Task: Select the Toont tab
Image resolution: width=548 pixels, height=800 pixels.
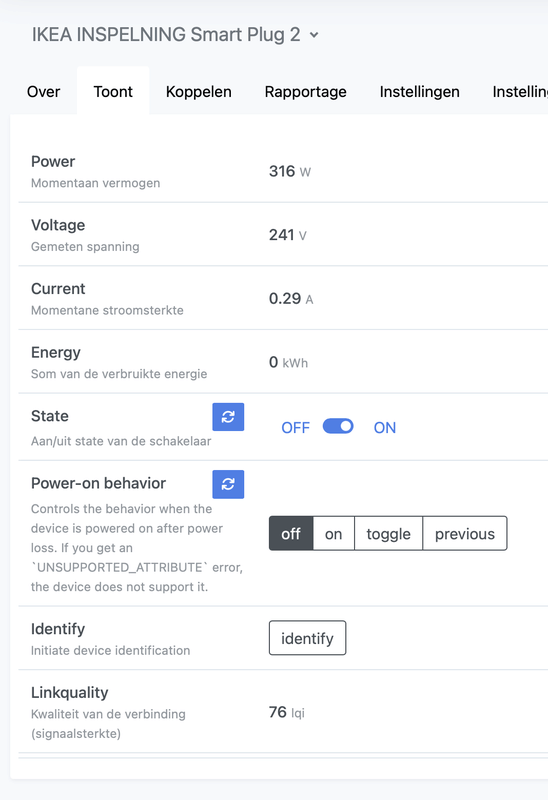Action: [x=113, y=91]
